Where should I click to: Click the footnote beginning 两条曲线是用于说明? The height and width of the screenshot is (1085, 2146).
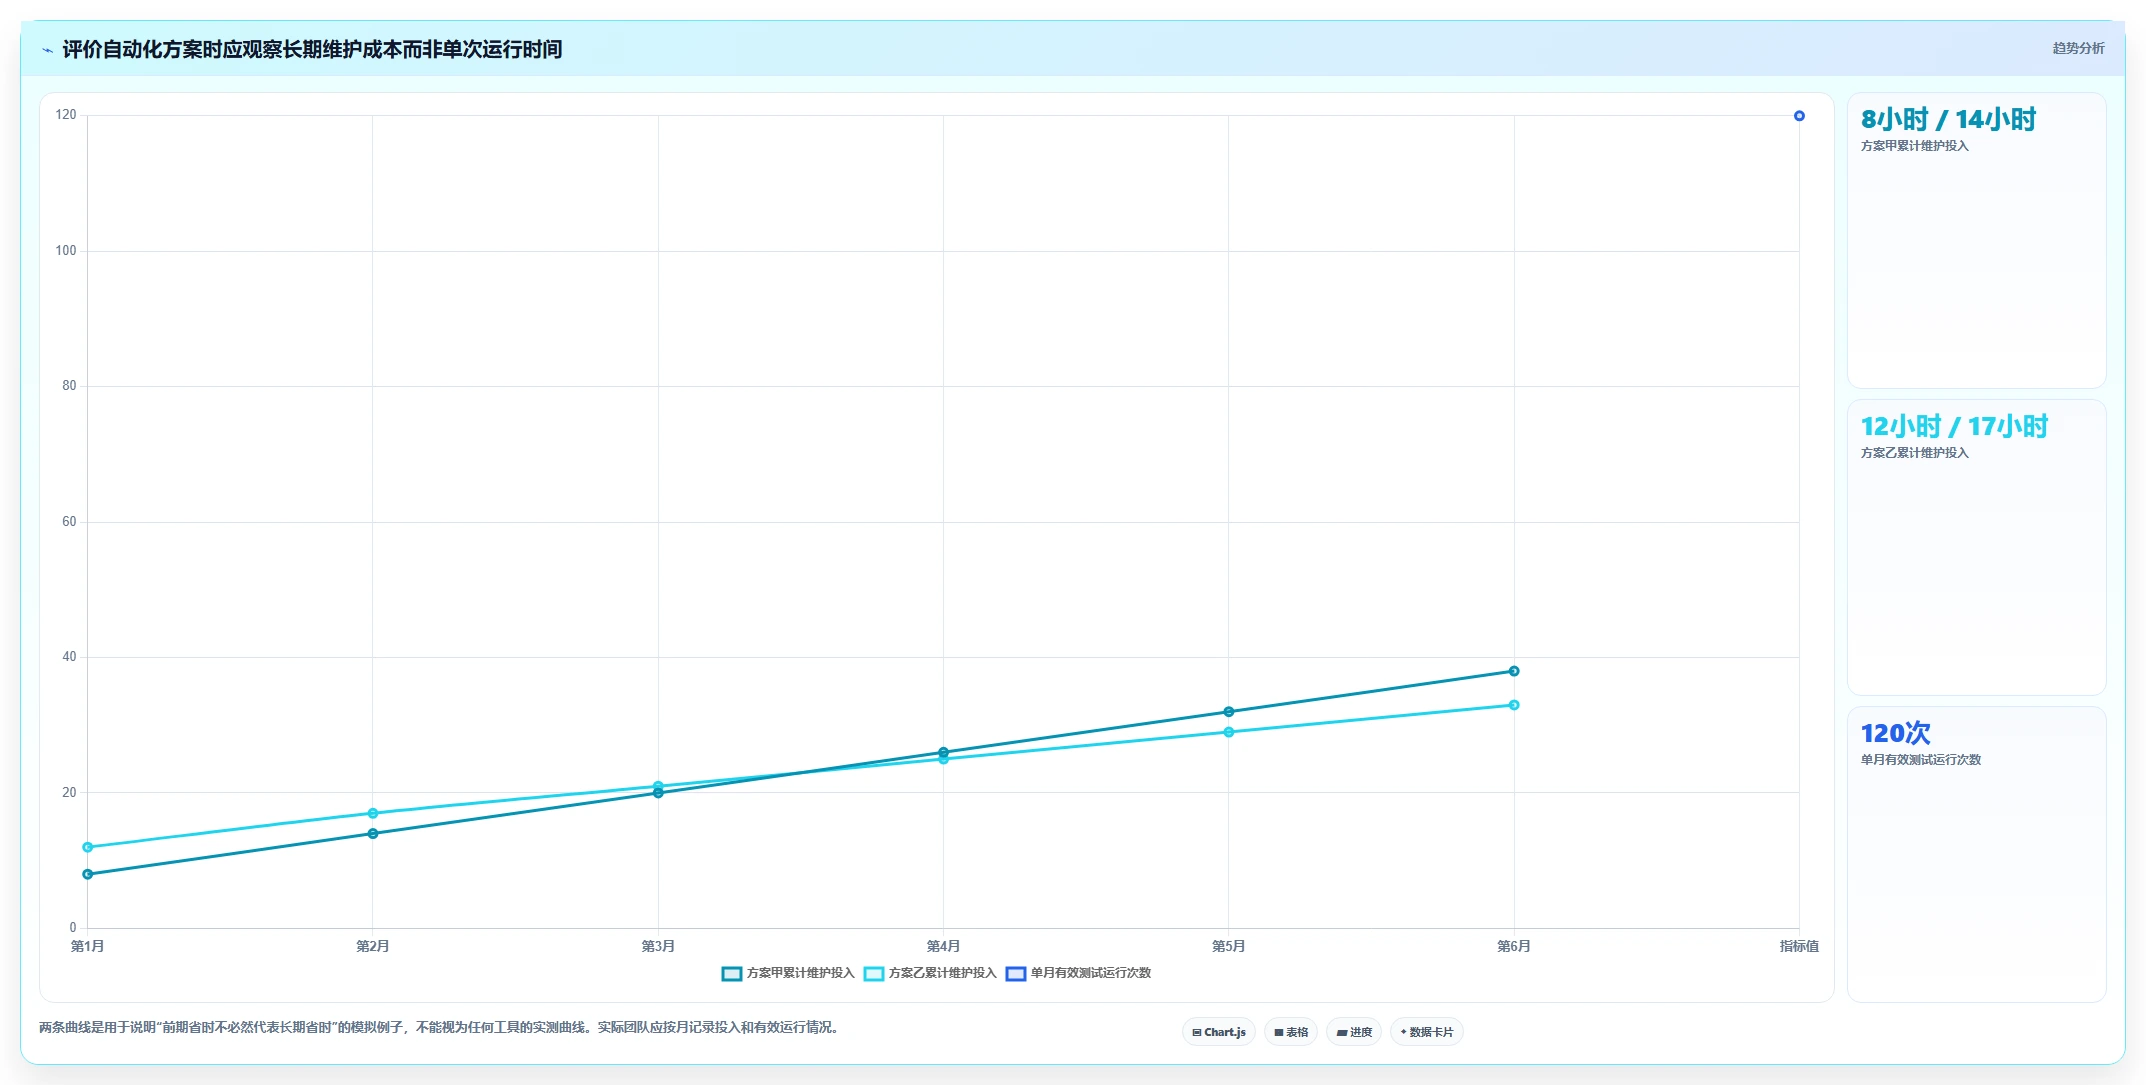[x=439, y=1028]
